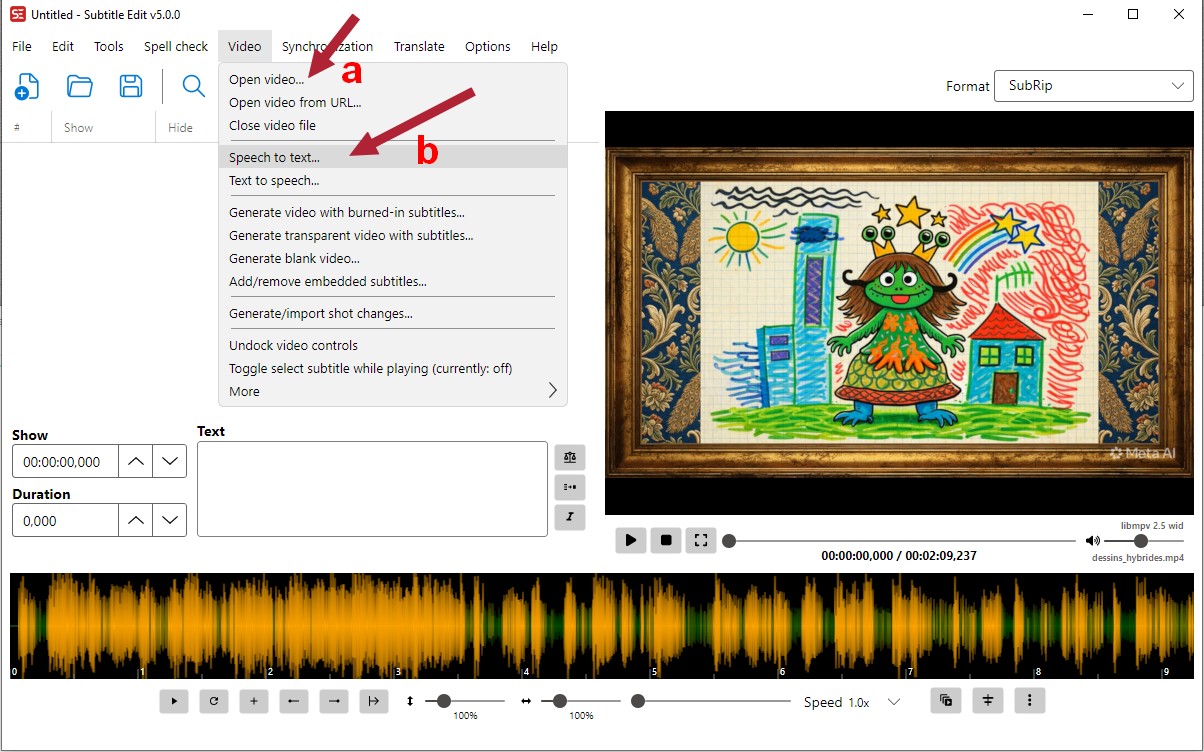
Task: Adjust the vertical zoom slider under waveform
Action: [x=465, y=701]
